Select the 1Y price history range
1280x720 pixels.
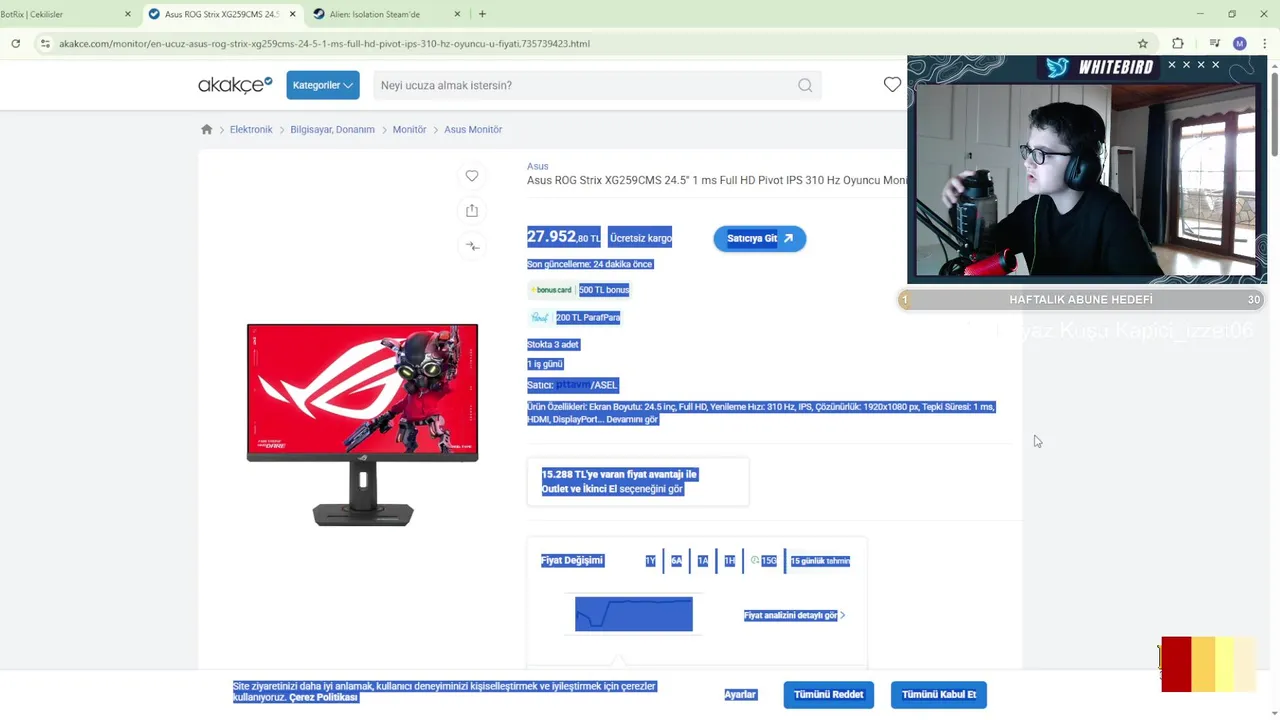(x=650, y=561)
